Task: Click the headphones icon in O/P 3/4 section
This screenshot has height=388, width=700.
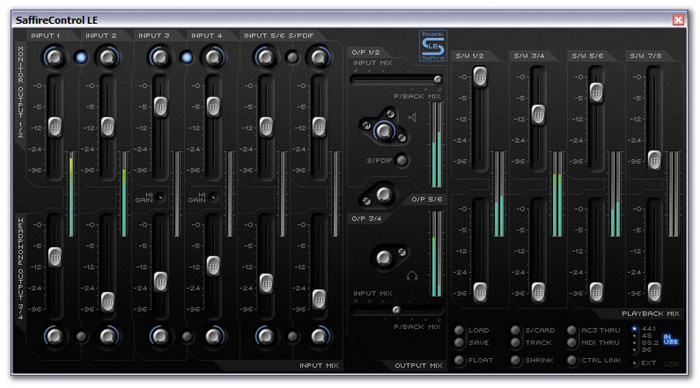Action: coord(412,275)
